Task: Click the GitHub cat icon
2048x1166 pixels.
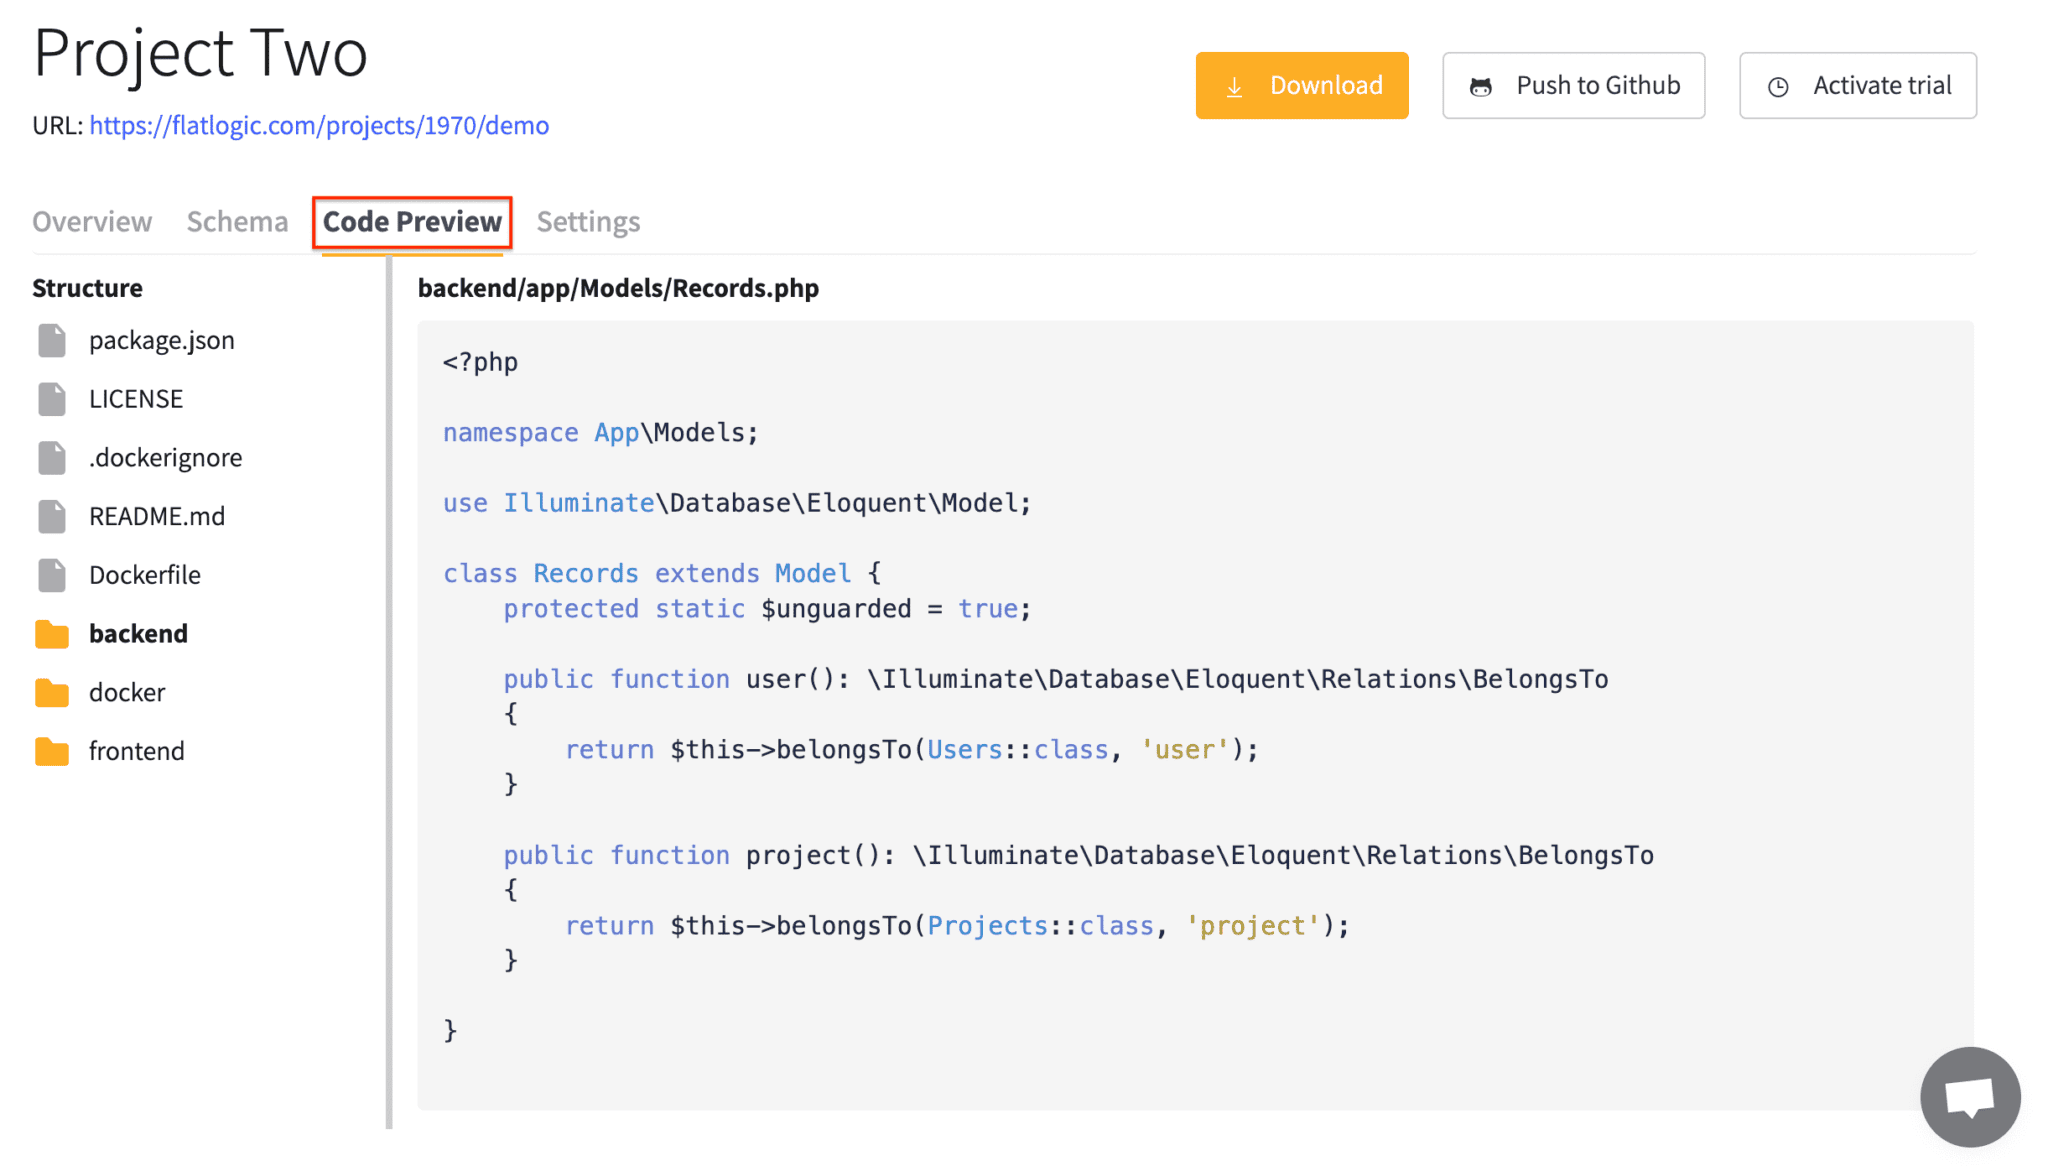Action: [x=1481, y=87]
